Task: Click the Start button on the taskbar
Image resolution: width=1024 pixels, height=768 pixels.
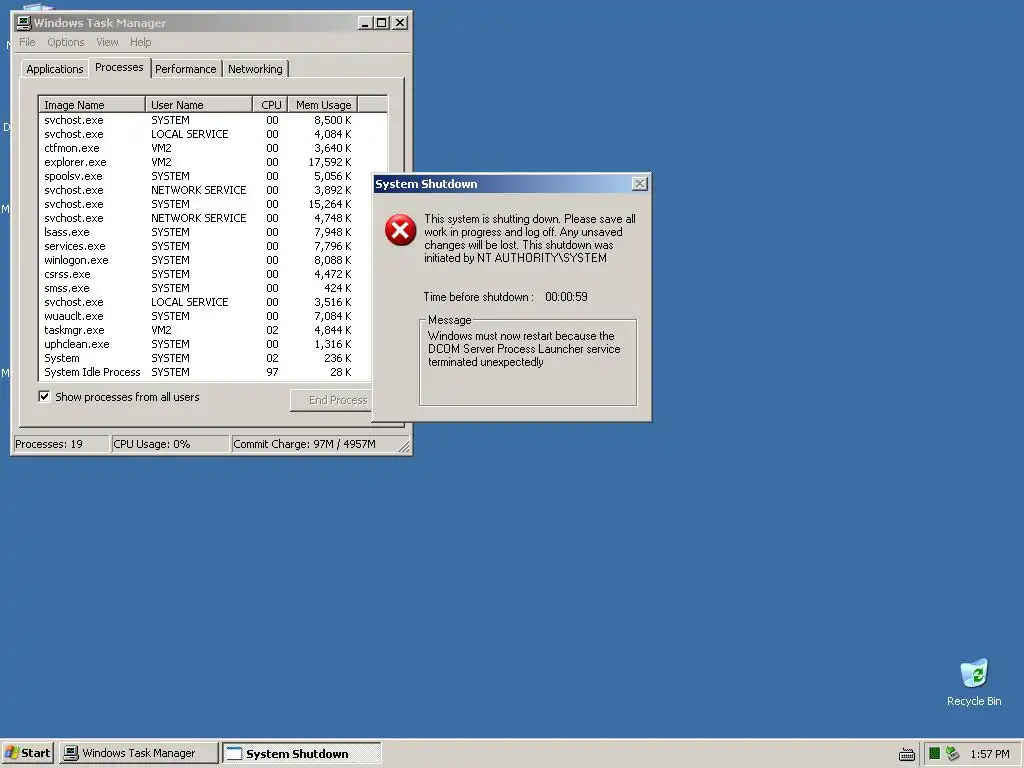Action: [x=27, y=753]
